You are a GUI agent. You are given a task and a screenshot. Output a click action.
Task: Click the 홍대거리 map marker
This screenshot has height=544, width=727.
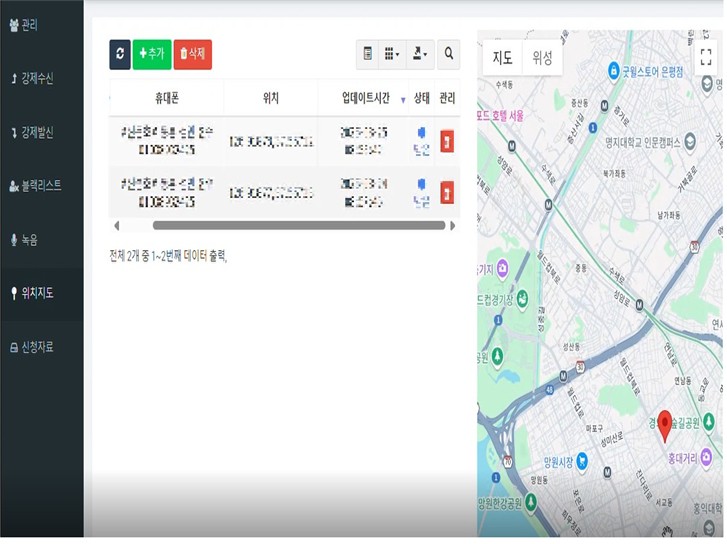pos(706,457)
